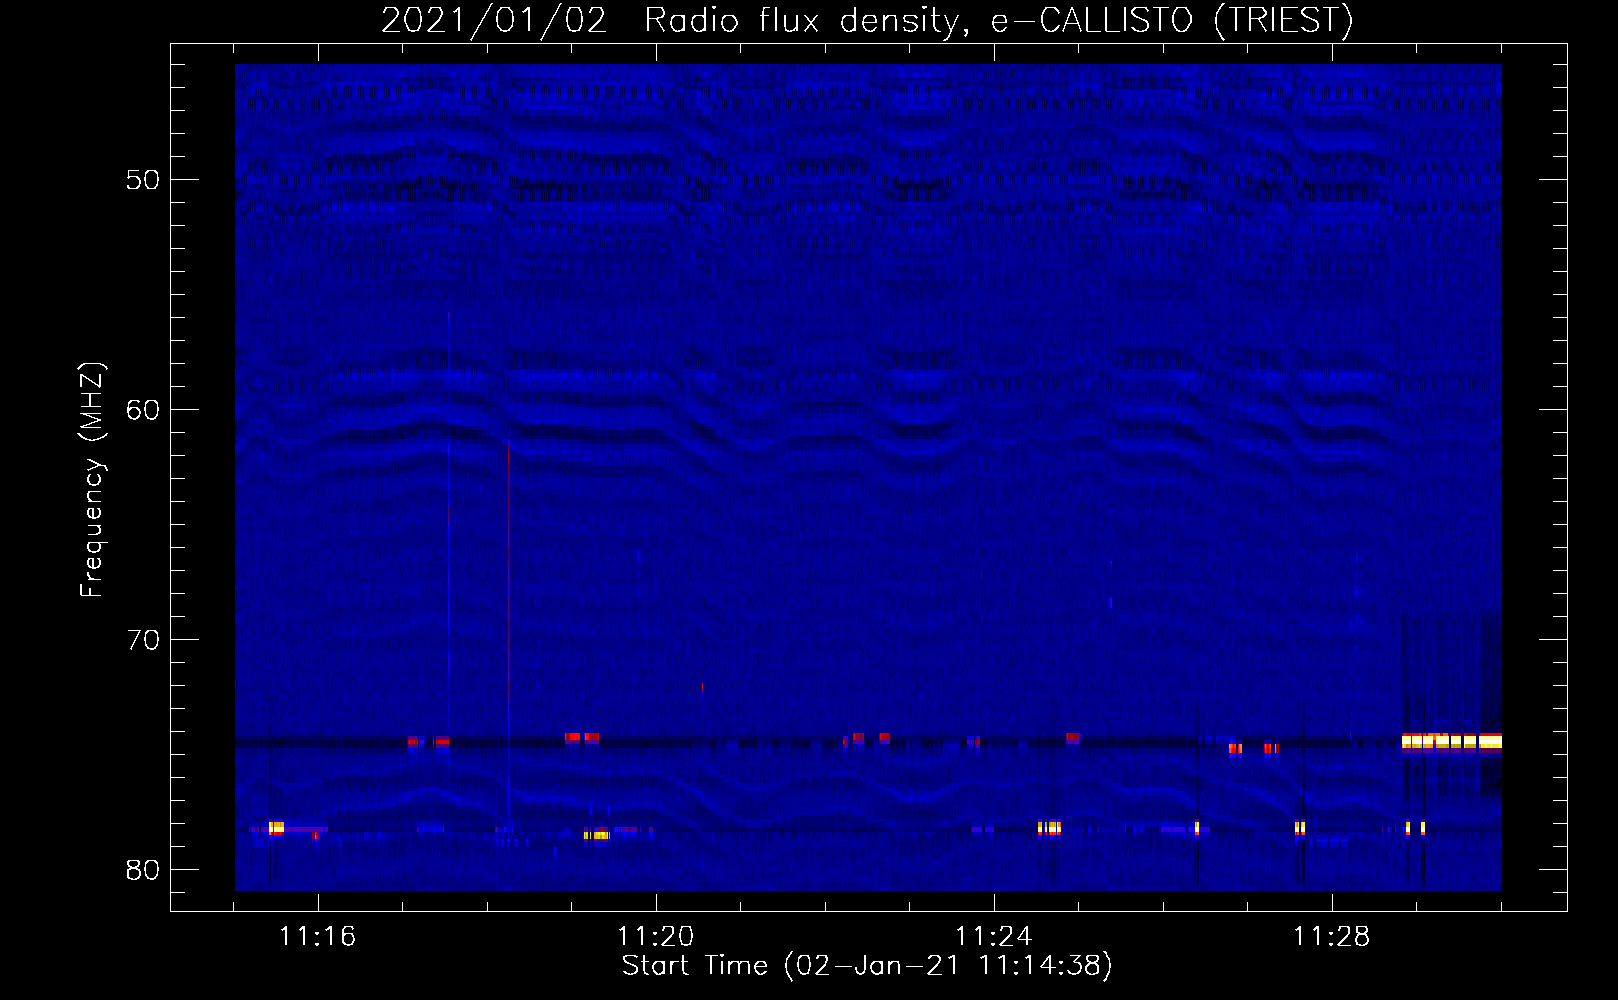The width and height of the screenshot is (1618, 1000).
Task: Click the "11:24" time tick label
Action: 993,937
